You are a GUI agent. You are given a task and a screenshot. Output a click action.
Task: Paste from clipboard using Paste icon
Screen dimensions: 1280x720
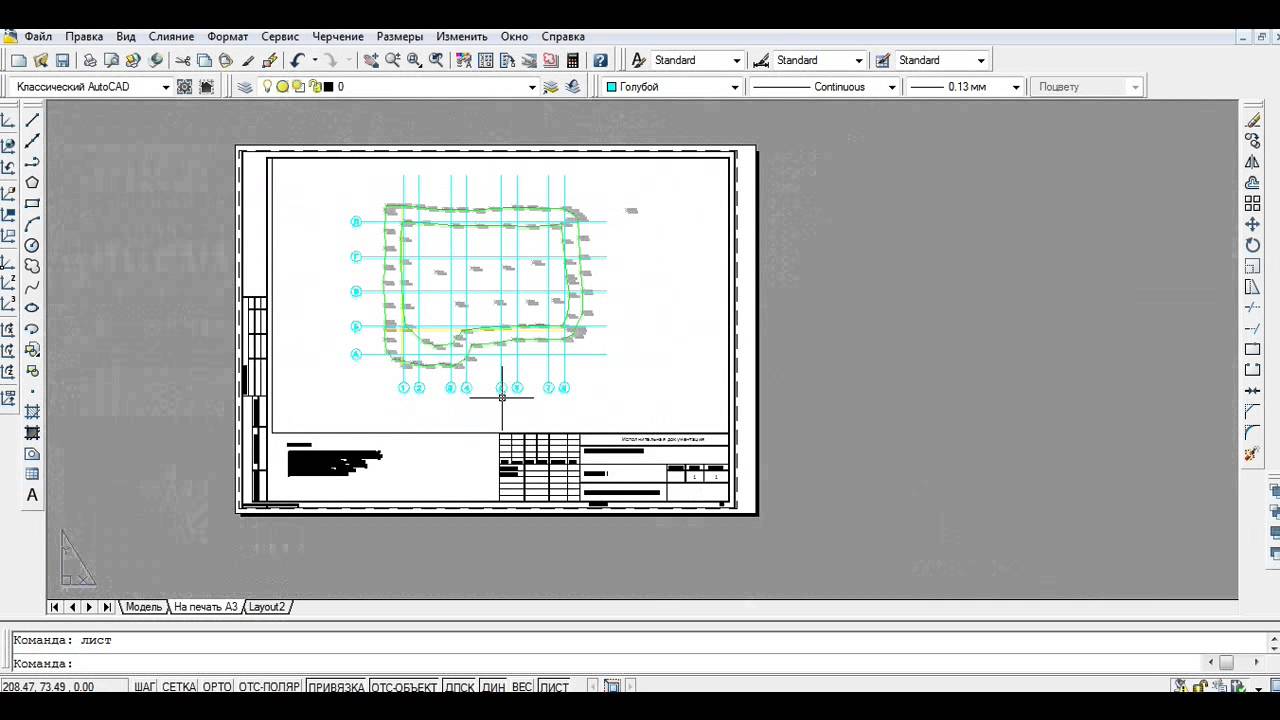pyautogui.click(x=226, y=60)
